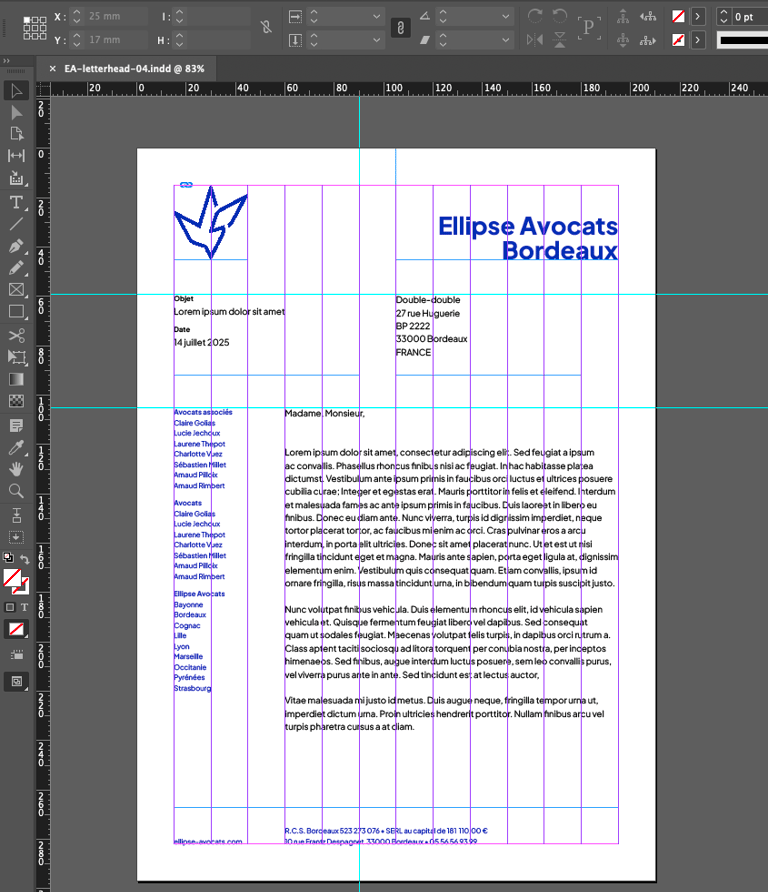Screen dimensions: 768x892
Task: Select the Gap tool
Action: pyautogui.click(x=16, y=156)
